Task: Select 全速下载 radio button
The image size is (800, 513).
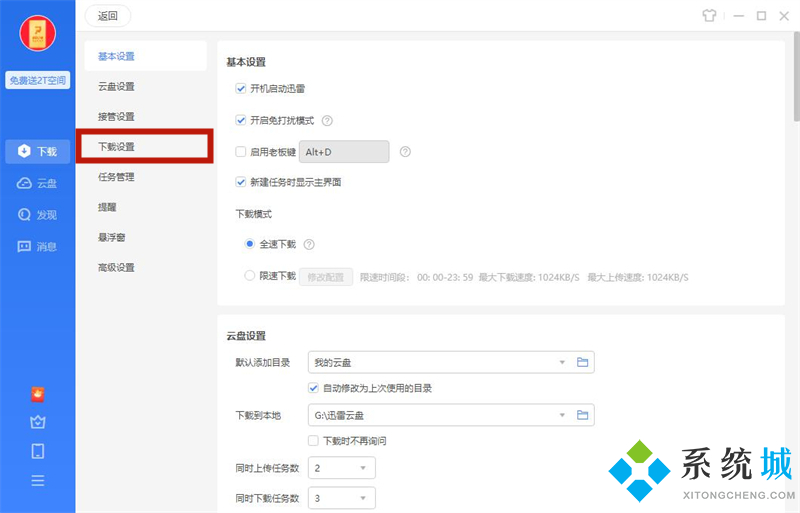Action: coord(249,244)
